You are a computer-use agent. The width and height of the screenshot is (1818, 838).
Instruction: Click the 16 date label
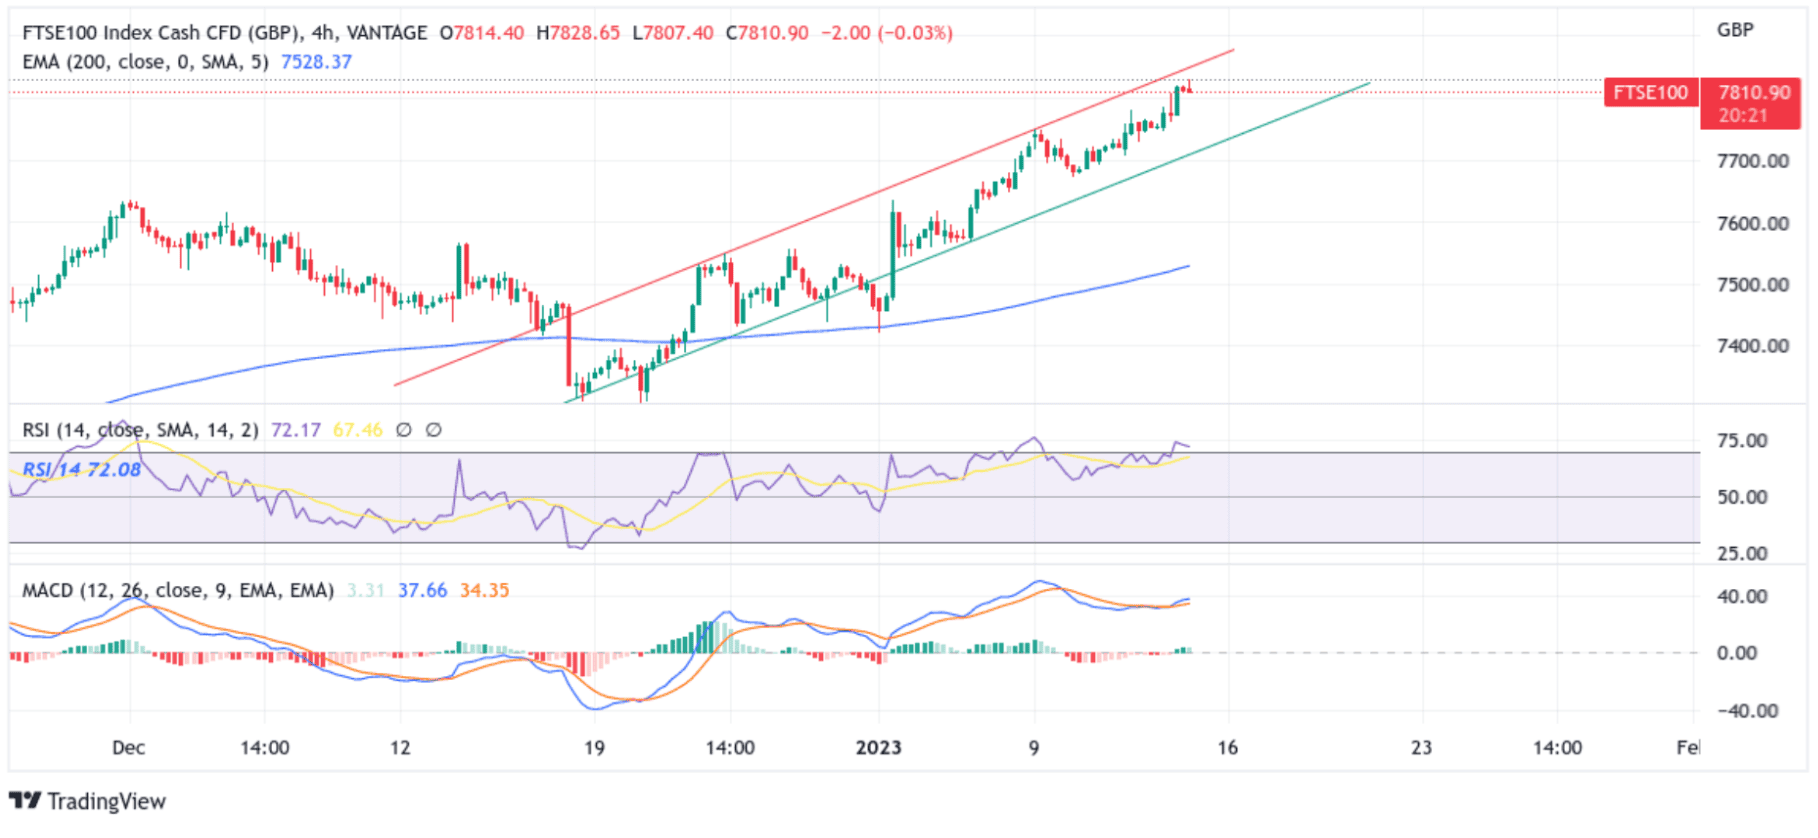pos(1228,748)
